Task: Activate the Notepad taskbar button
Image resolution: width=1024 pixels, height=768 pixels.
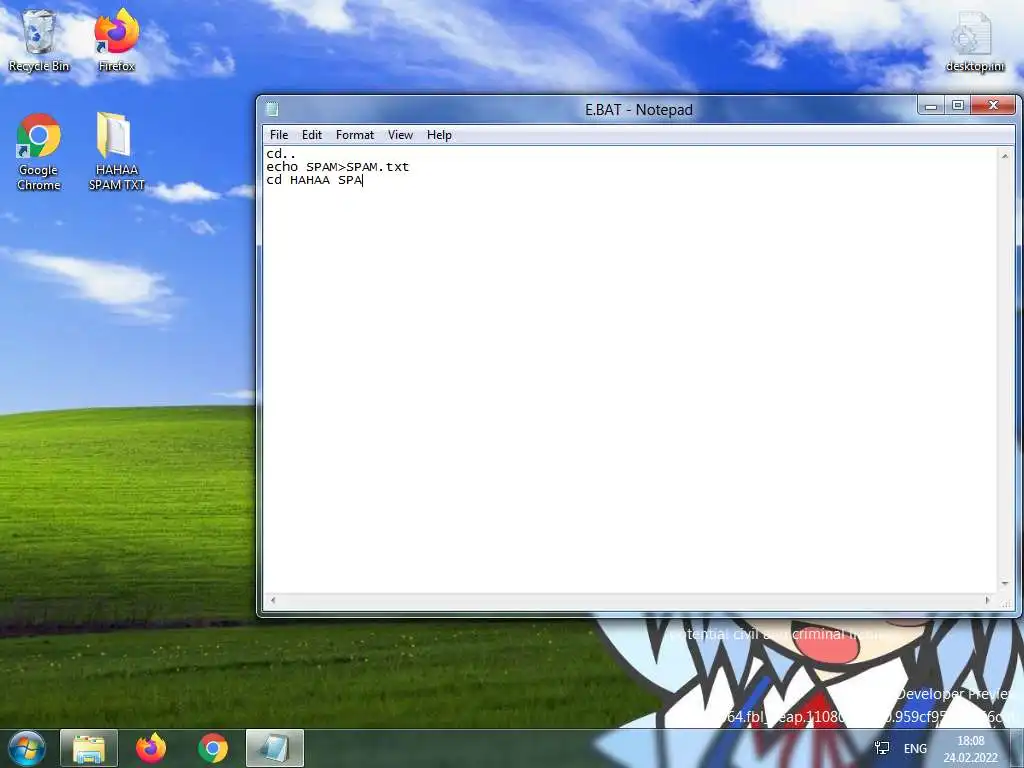Action: pos(275,748)
